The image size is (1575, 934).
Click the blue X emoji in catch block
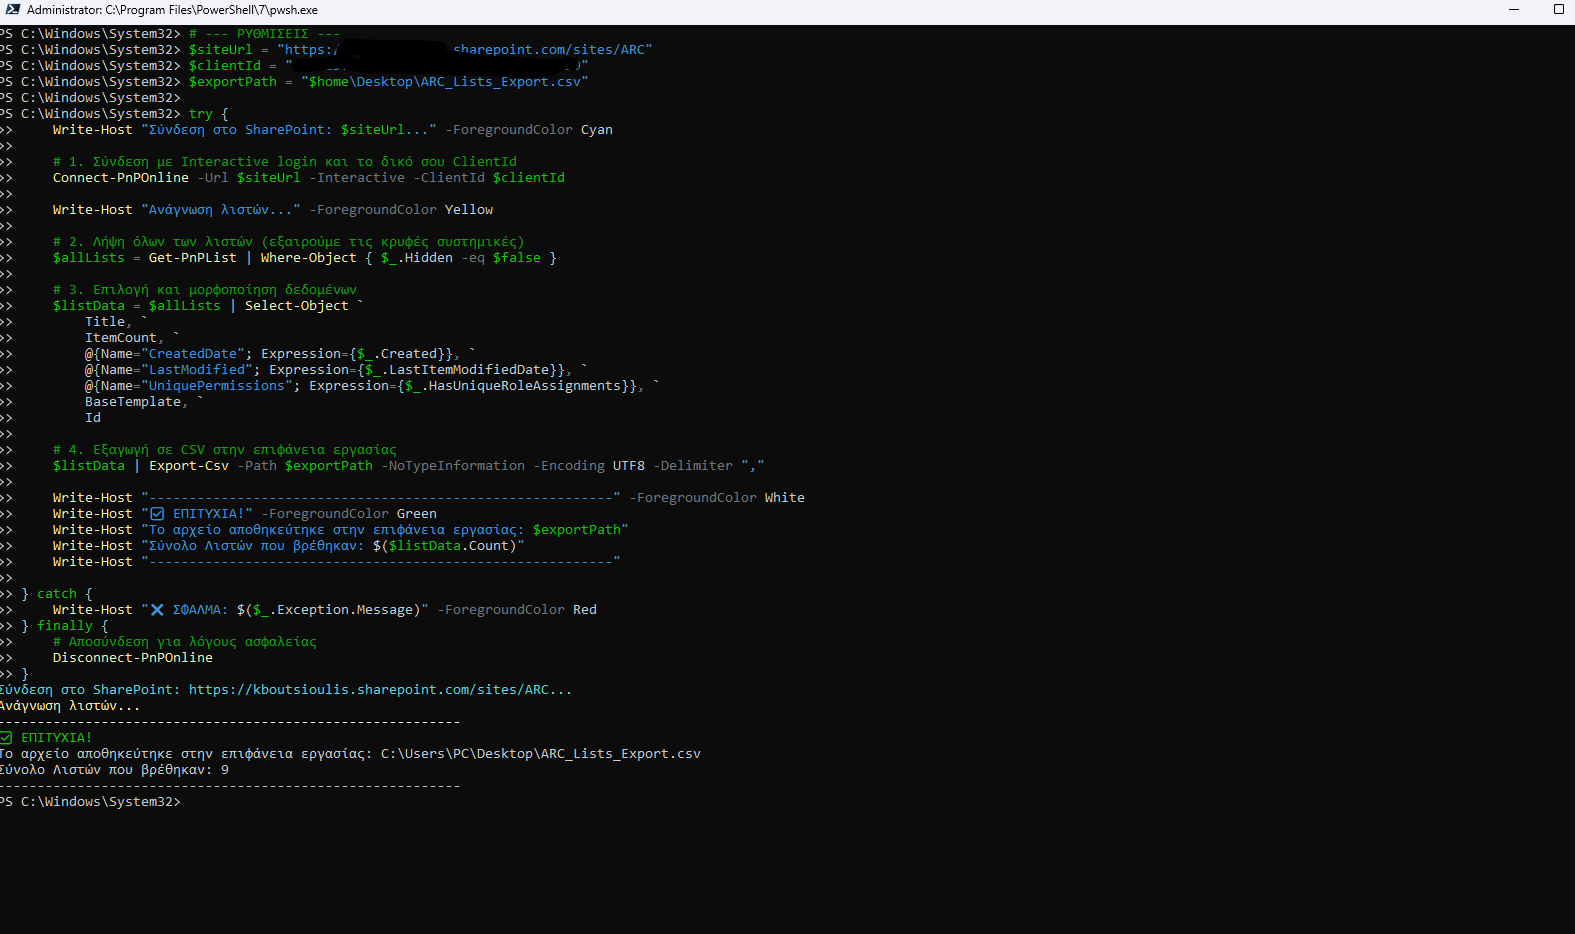[x=157, y=610]
